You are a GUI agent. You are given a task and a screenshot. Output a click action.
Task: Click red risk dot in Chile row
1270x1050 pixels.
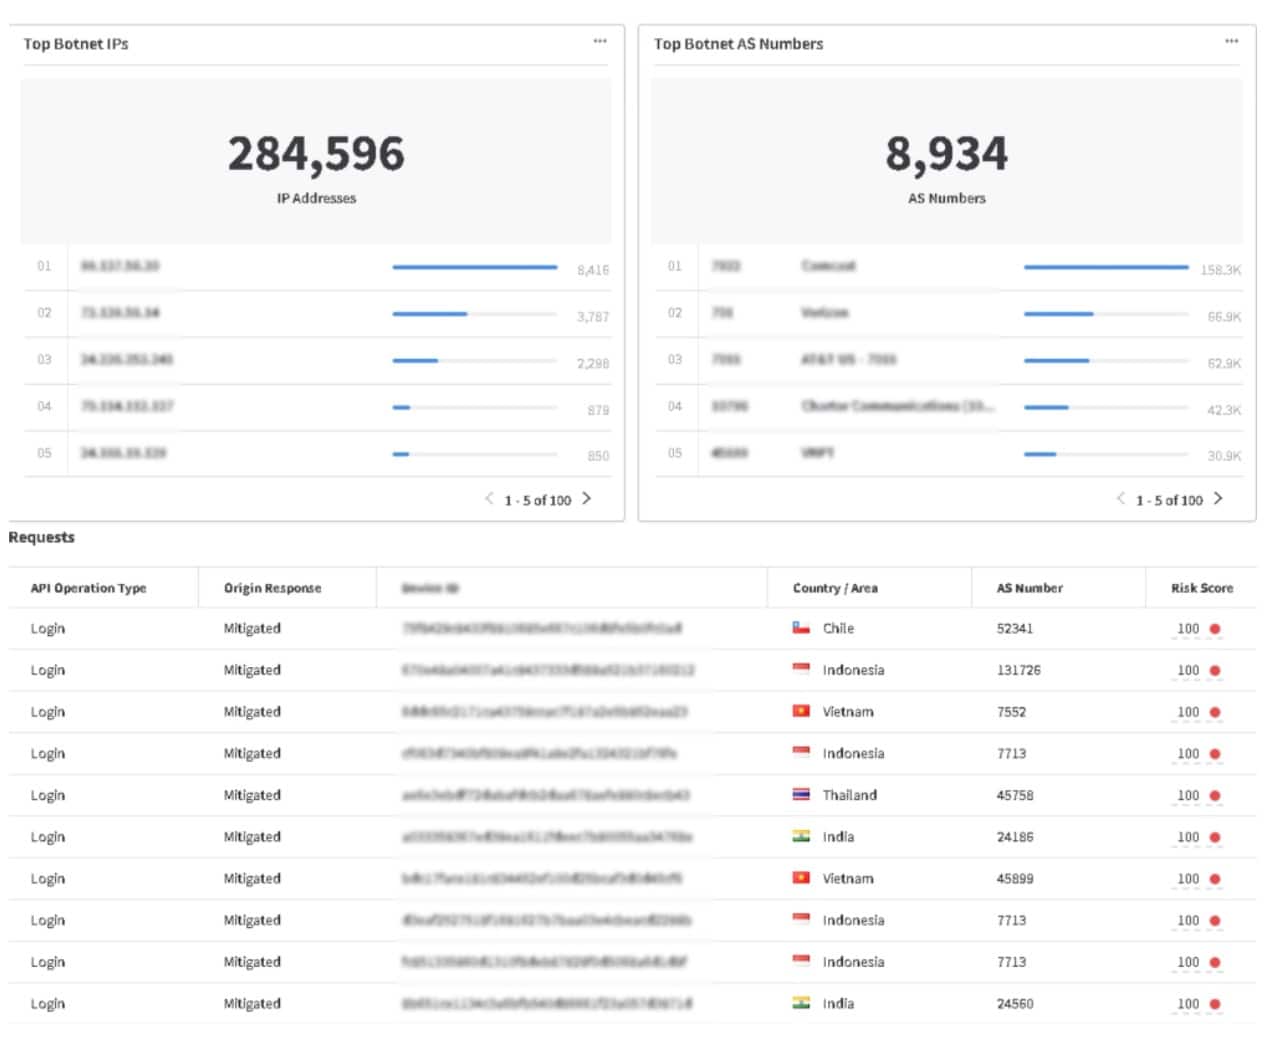tap(1215, 629)
